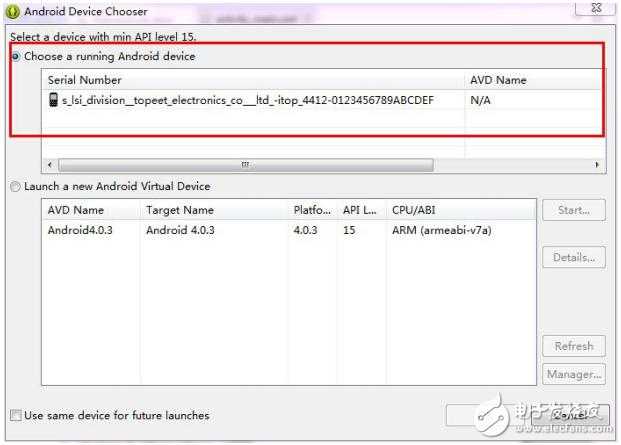Click Platform cell showing 4.0.3
Screen dimensions: 621x445
click(x=305, y=230)
